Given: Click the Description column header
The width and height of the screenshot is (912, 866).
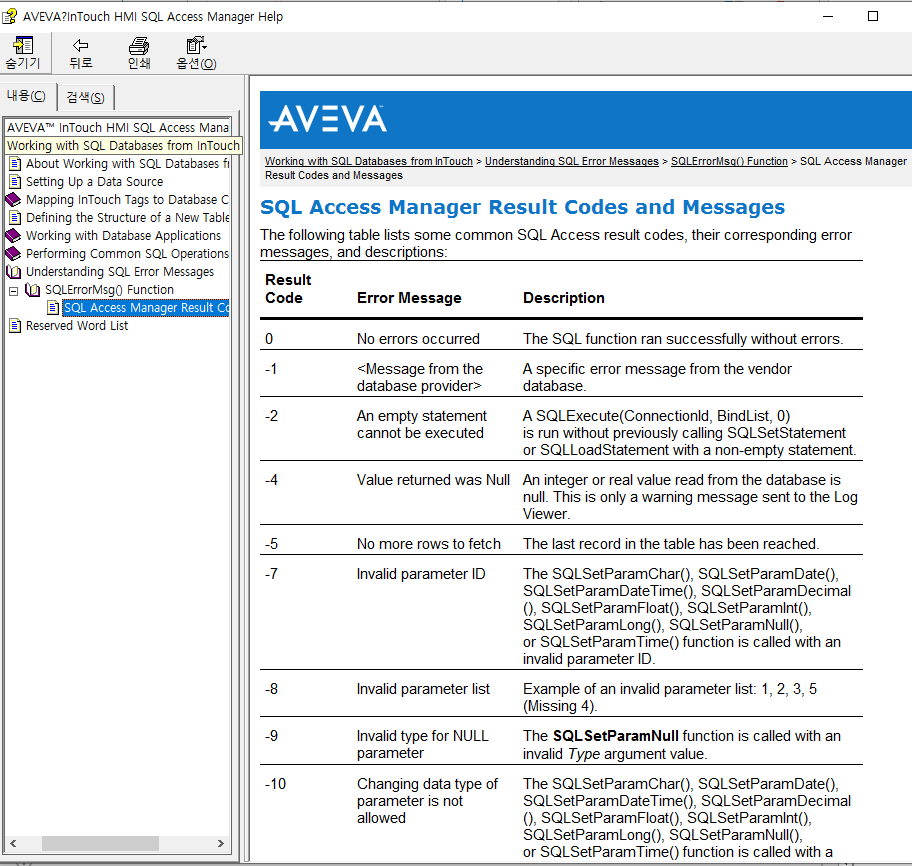Looking at the screenshot, I should click(x=564, y=298).
